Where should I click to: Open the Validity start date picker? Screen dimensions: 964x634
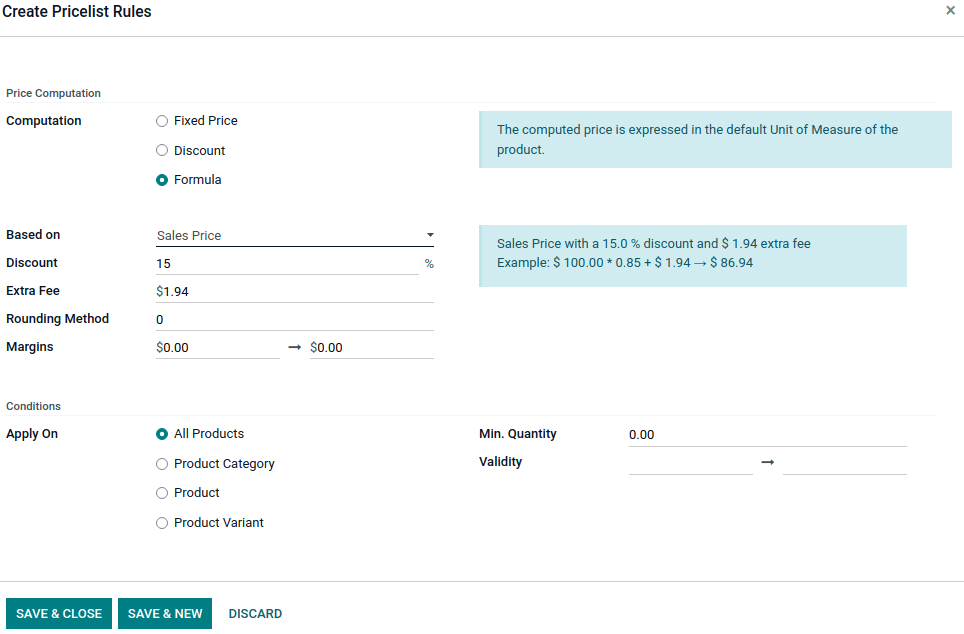click(x=690, y=462)
